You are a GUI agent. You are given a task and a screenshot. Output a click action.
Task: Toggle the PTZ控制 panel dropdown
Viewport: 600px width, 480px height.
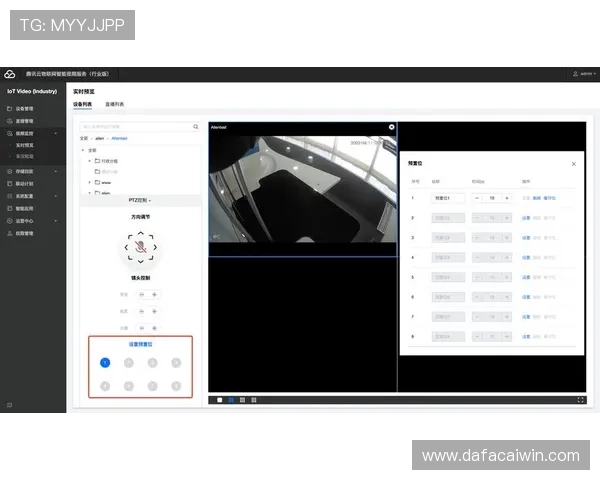tap(140, 200)
